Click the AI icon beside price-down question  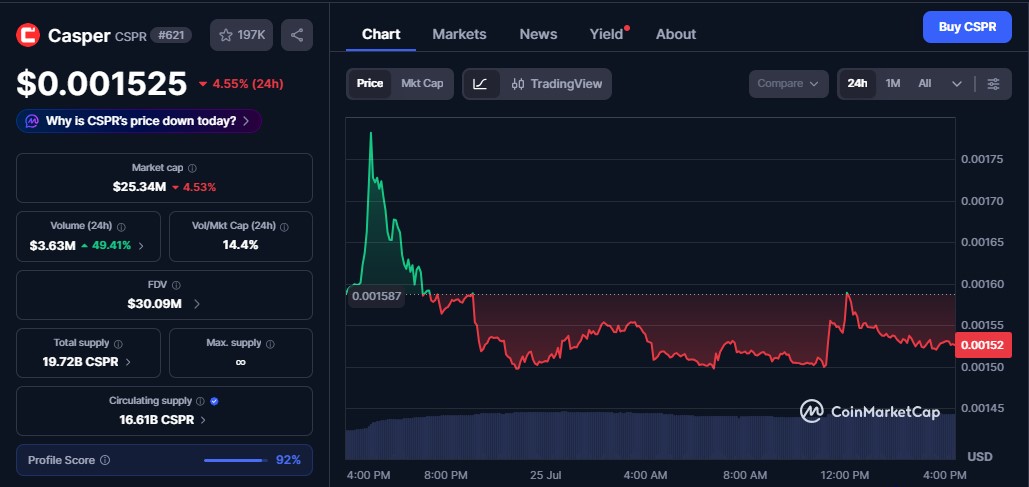(x=32, y=121)
